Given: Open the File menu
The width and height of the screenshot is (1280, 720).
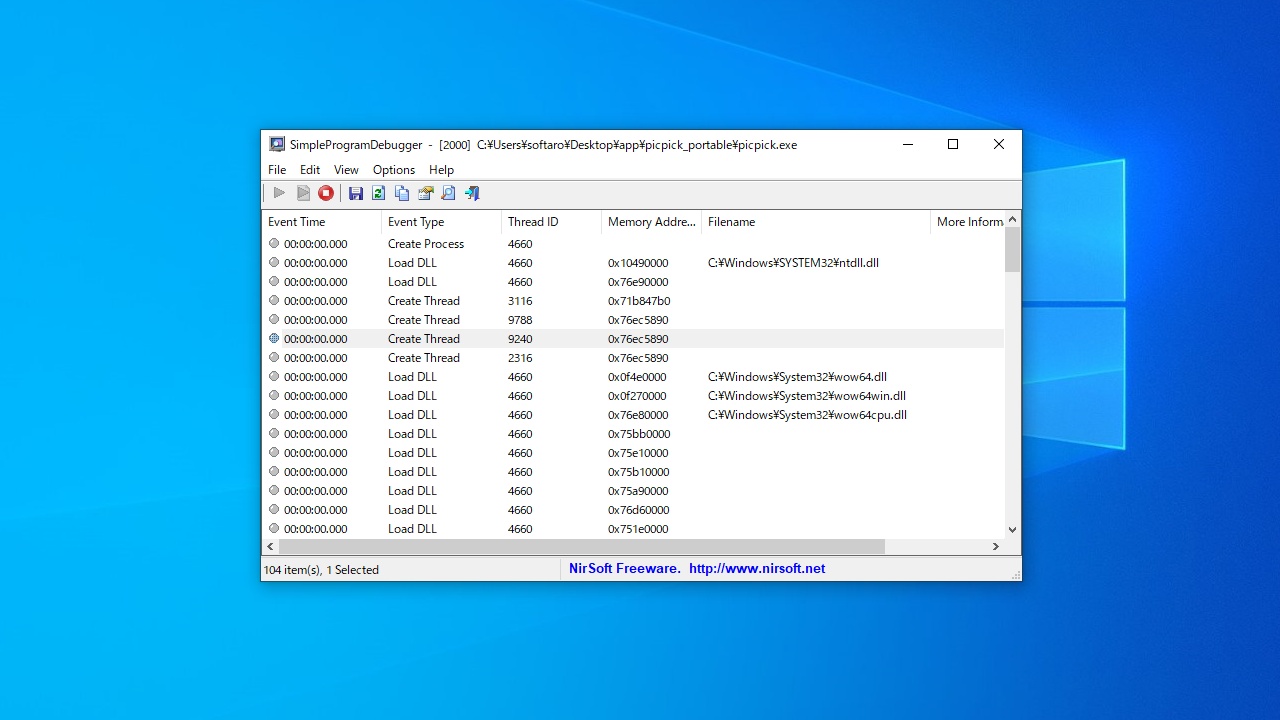Looking at the screenshot, I should point(277,170).
